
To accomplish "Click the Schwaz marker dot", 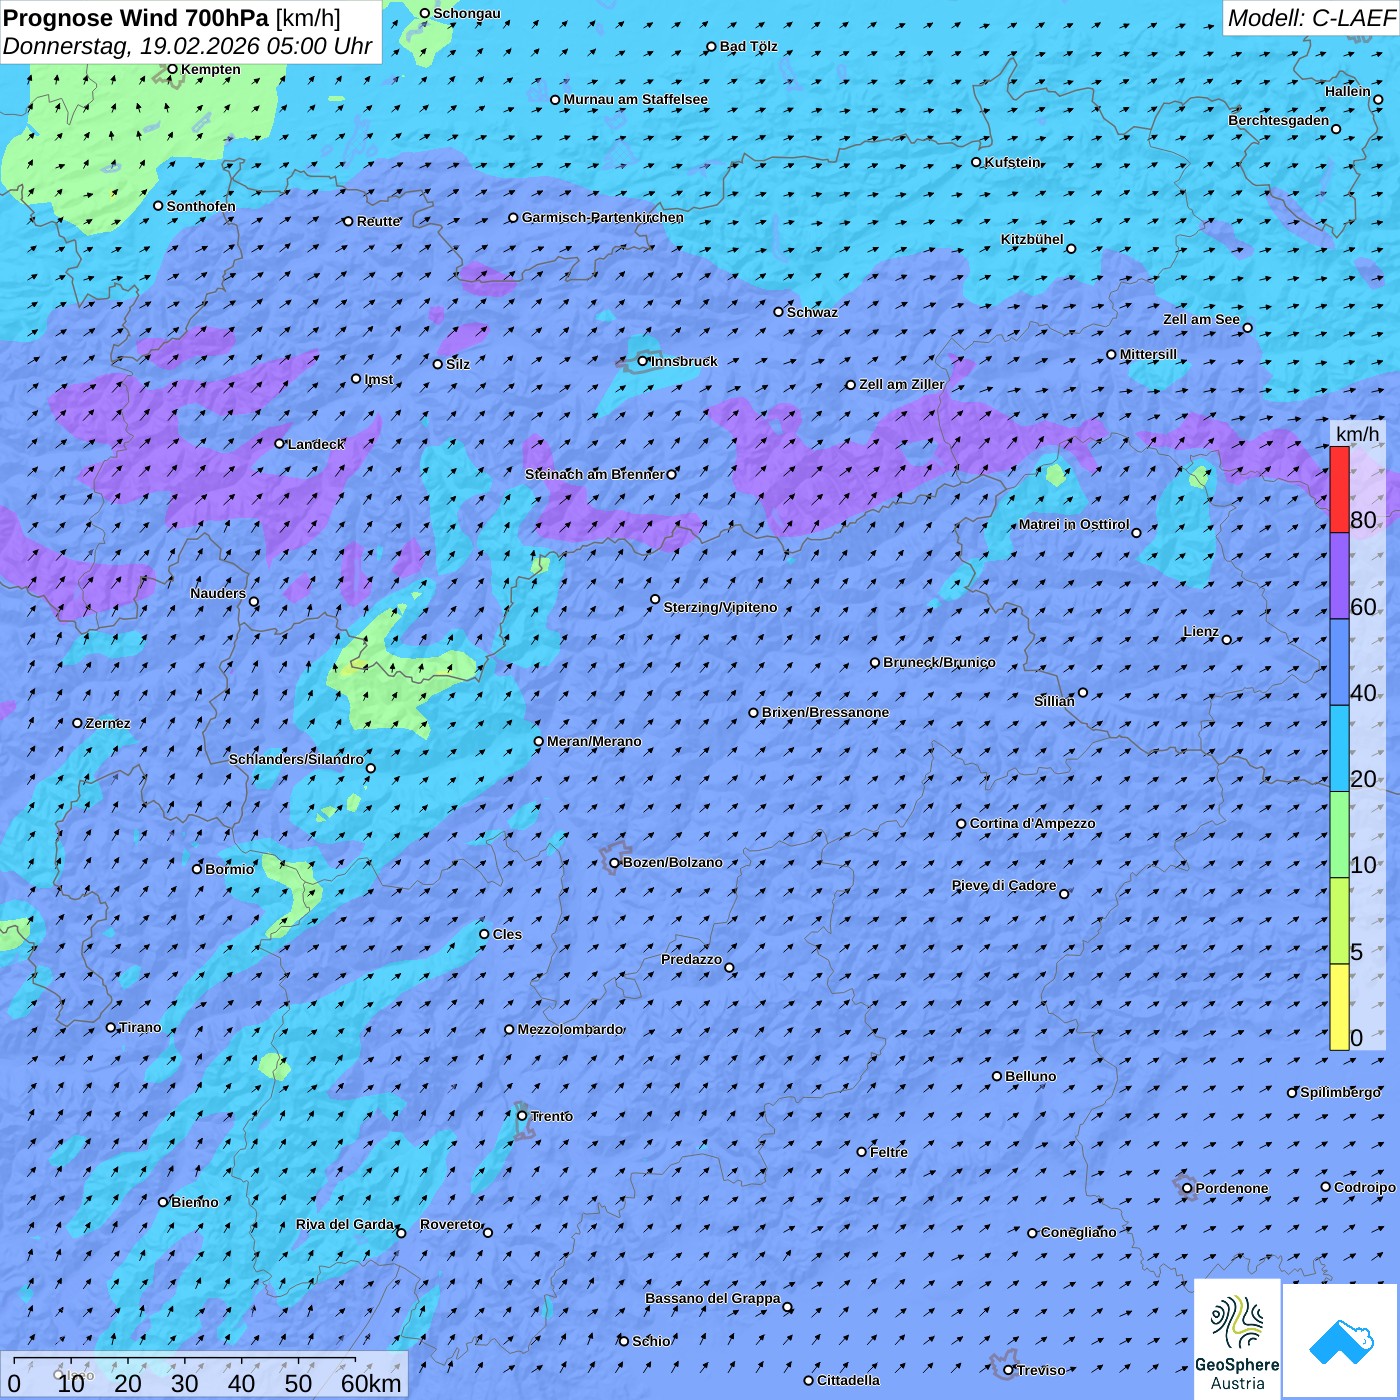I will 779,312.
